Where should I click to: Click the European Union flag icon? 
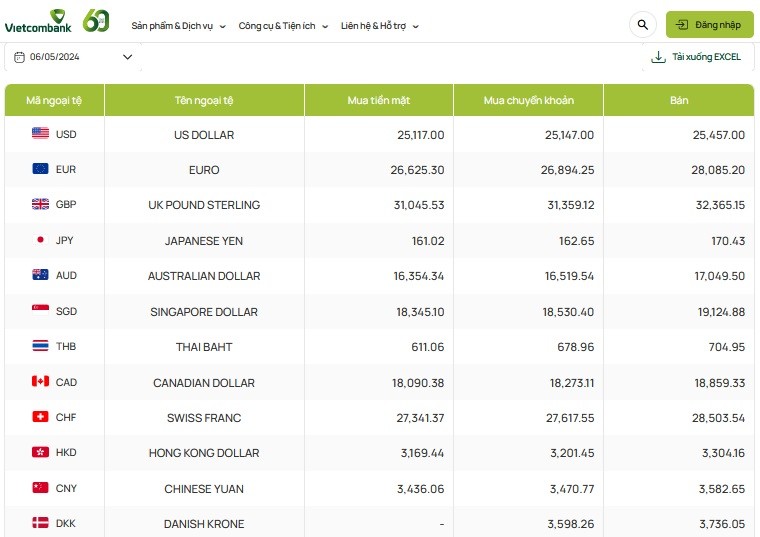click(x=41, y=169)
